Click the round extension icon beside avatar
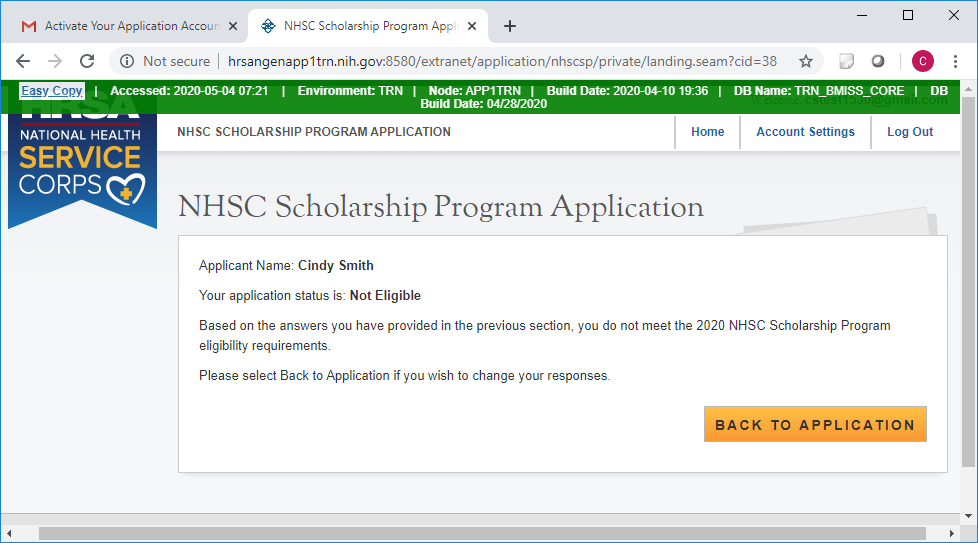This screenshot has width=978, height=543. click(x=878, y=61)
